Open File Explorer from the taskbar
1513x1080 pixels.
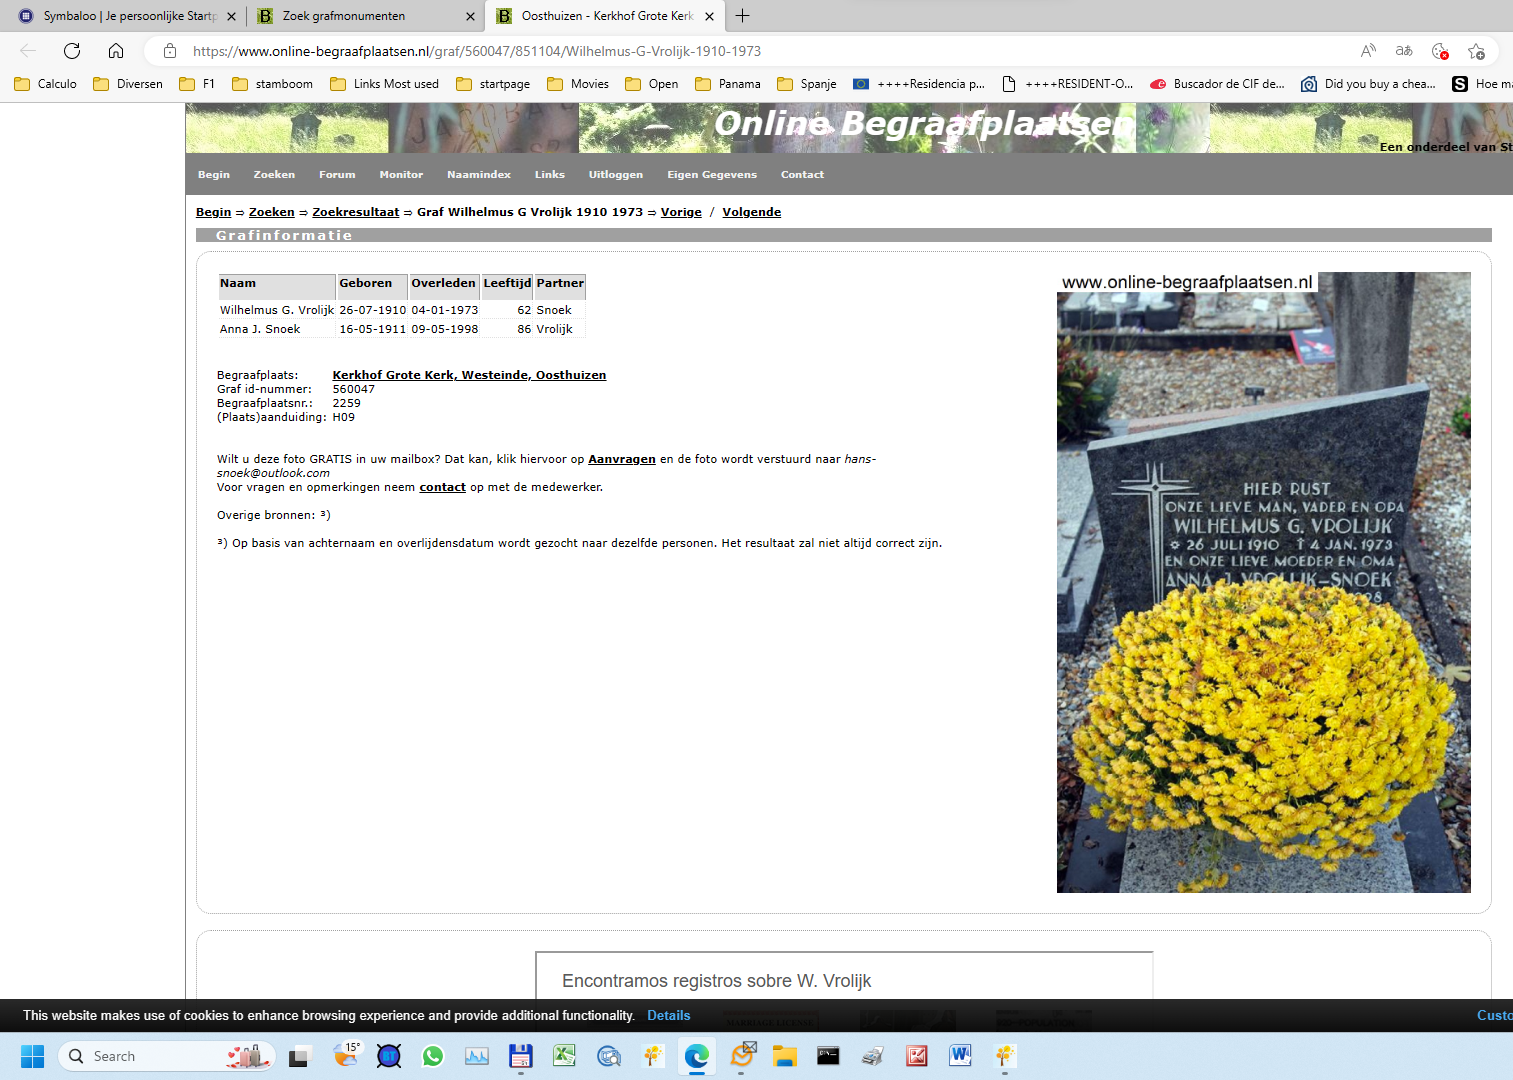tap(784, 1056)
